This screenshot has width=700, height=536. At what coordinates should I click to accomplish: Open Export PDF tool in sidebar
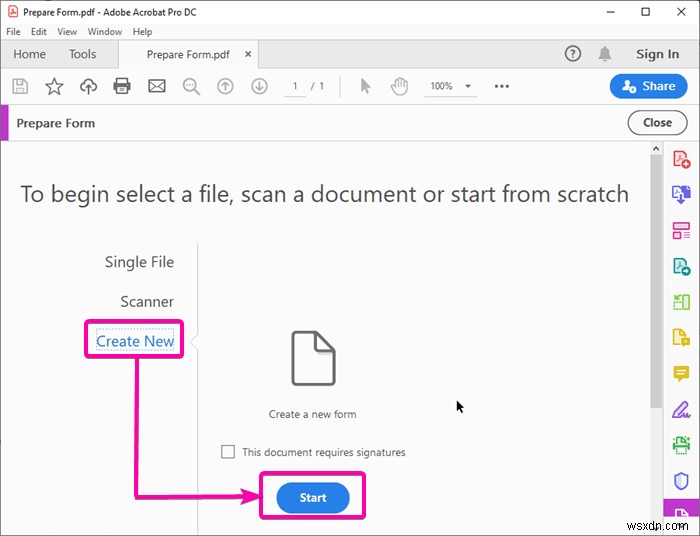681,266
